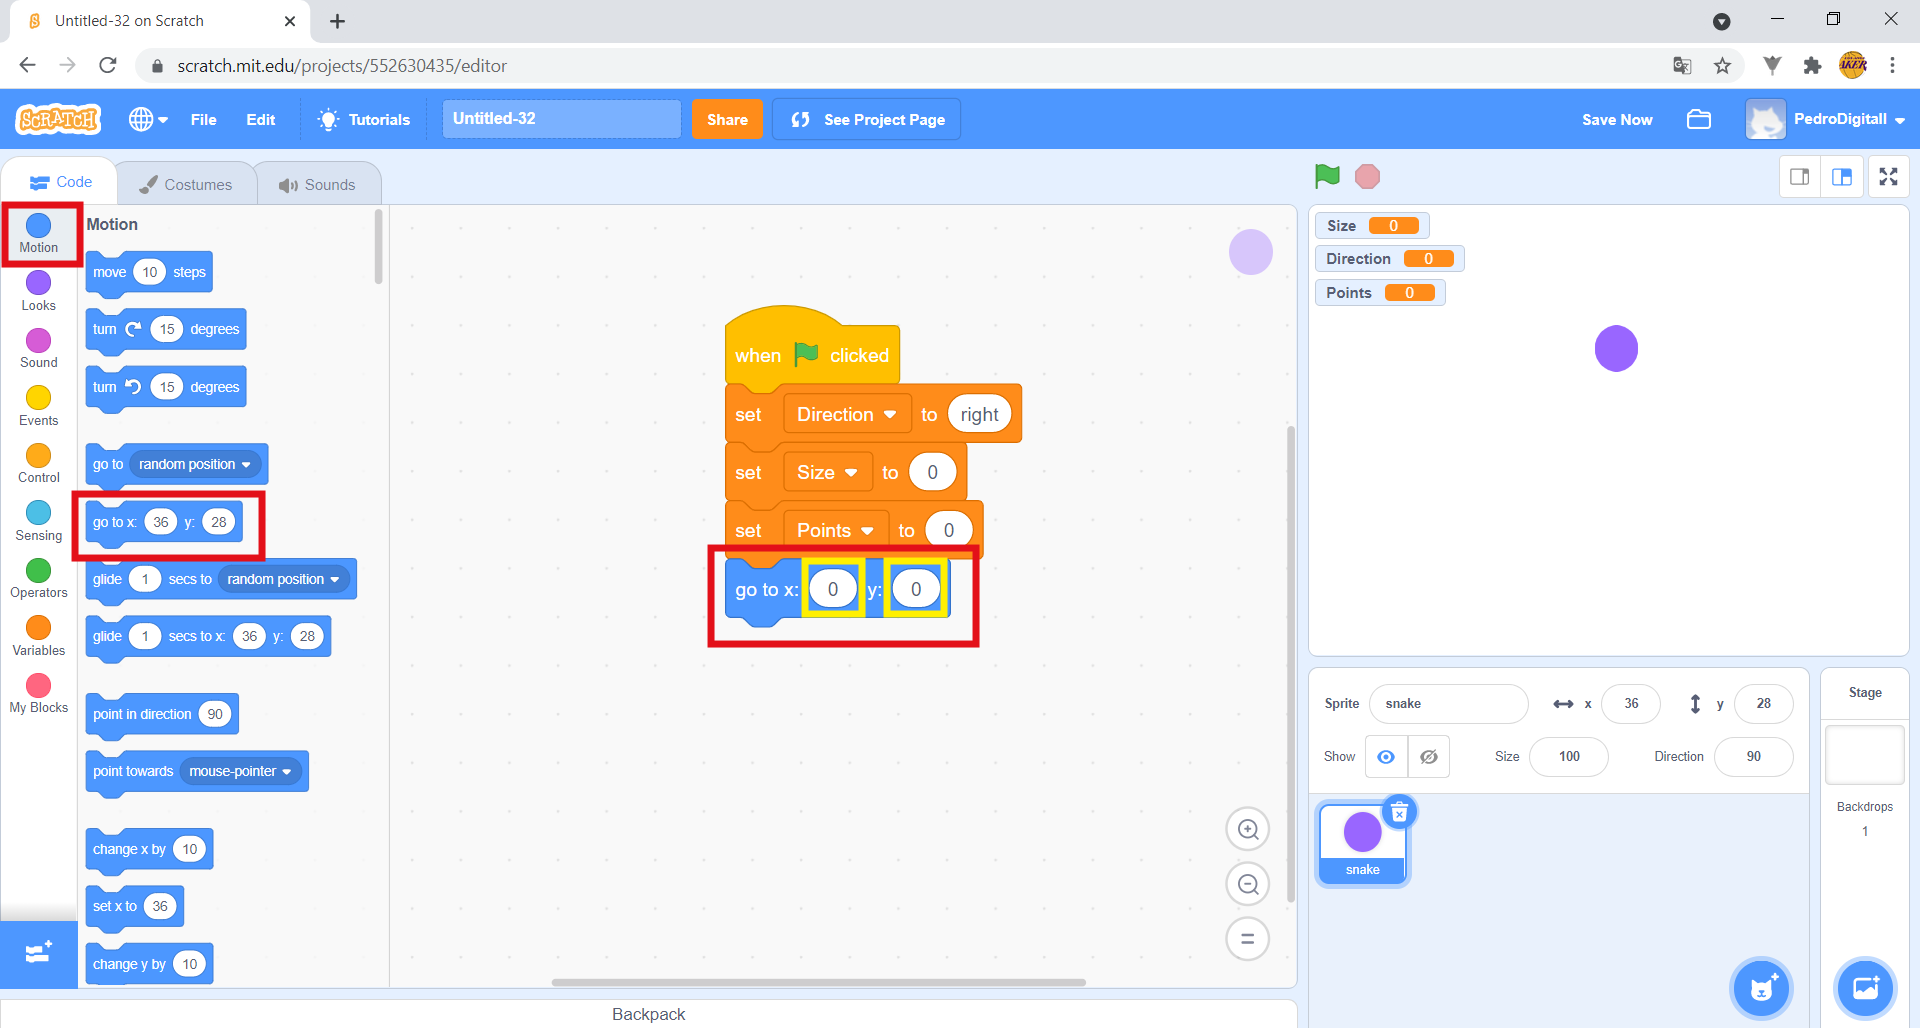Click the workspace vertical scrollbar
1920x1028 pixels.
[1291, 664]
